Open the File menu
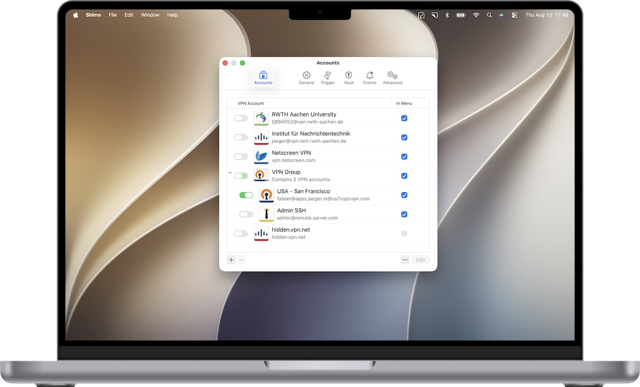 (x=113, y=15)
